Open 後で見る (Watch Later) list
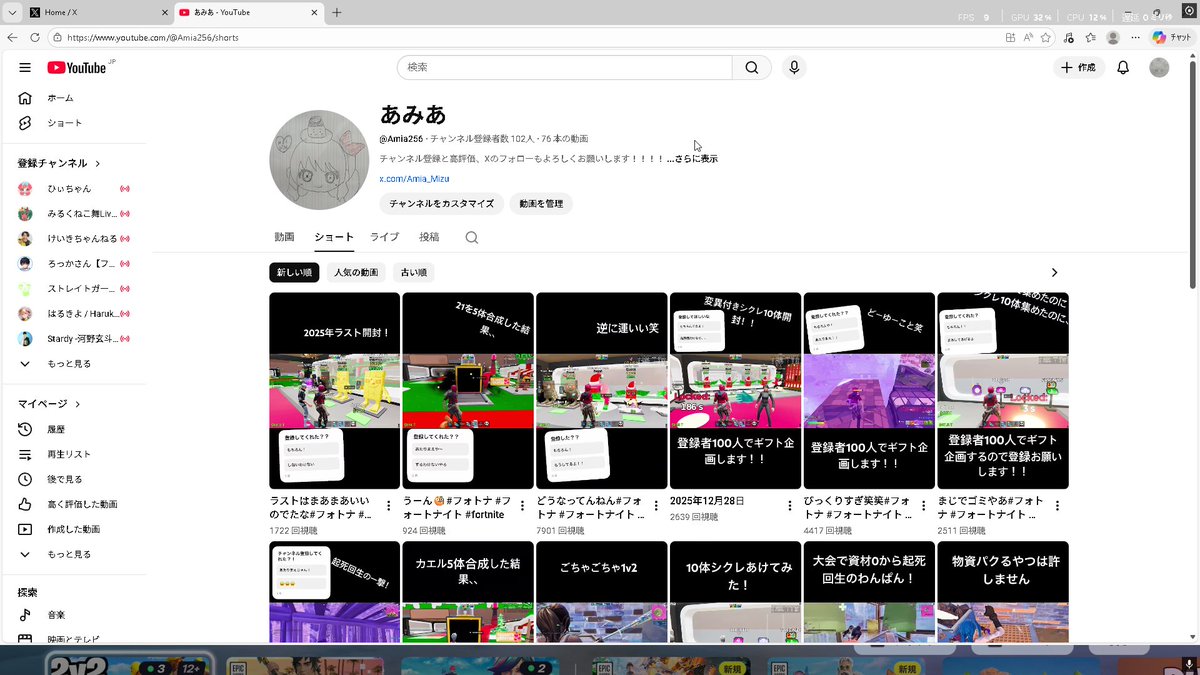The height and width of the screenshot is (675, 1200). click(57, 479)
